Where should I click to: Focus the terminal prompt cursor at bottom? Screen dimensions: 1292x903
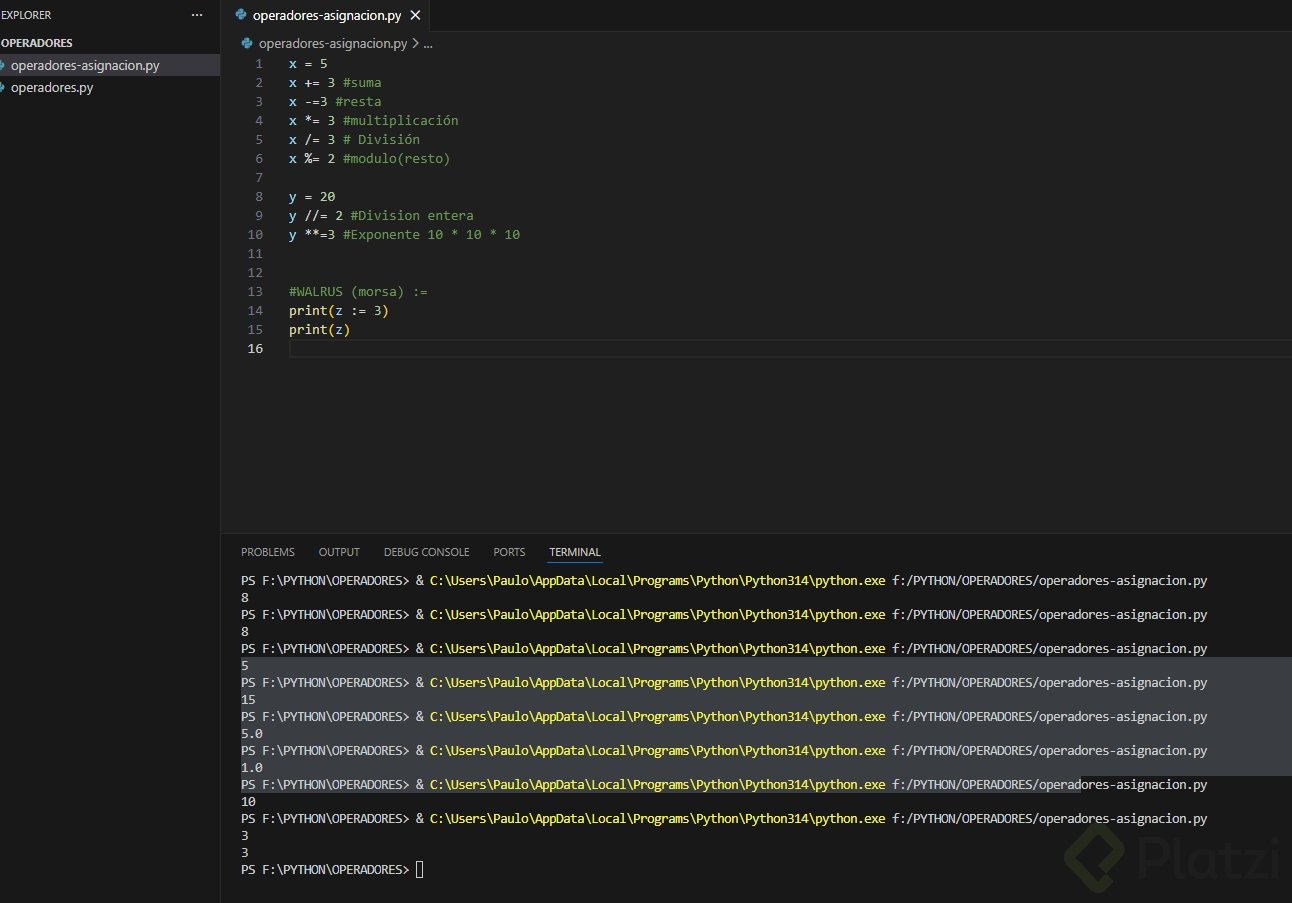[420, 869]
